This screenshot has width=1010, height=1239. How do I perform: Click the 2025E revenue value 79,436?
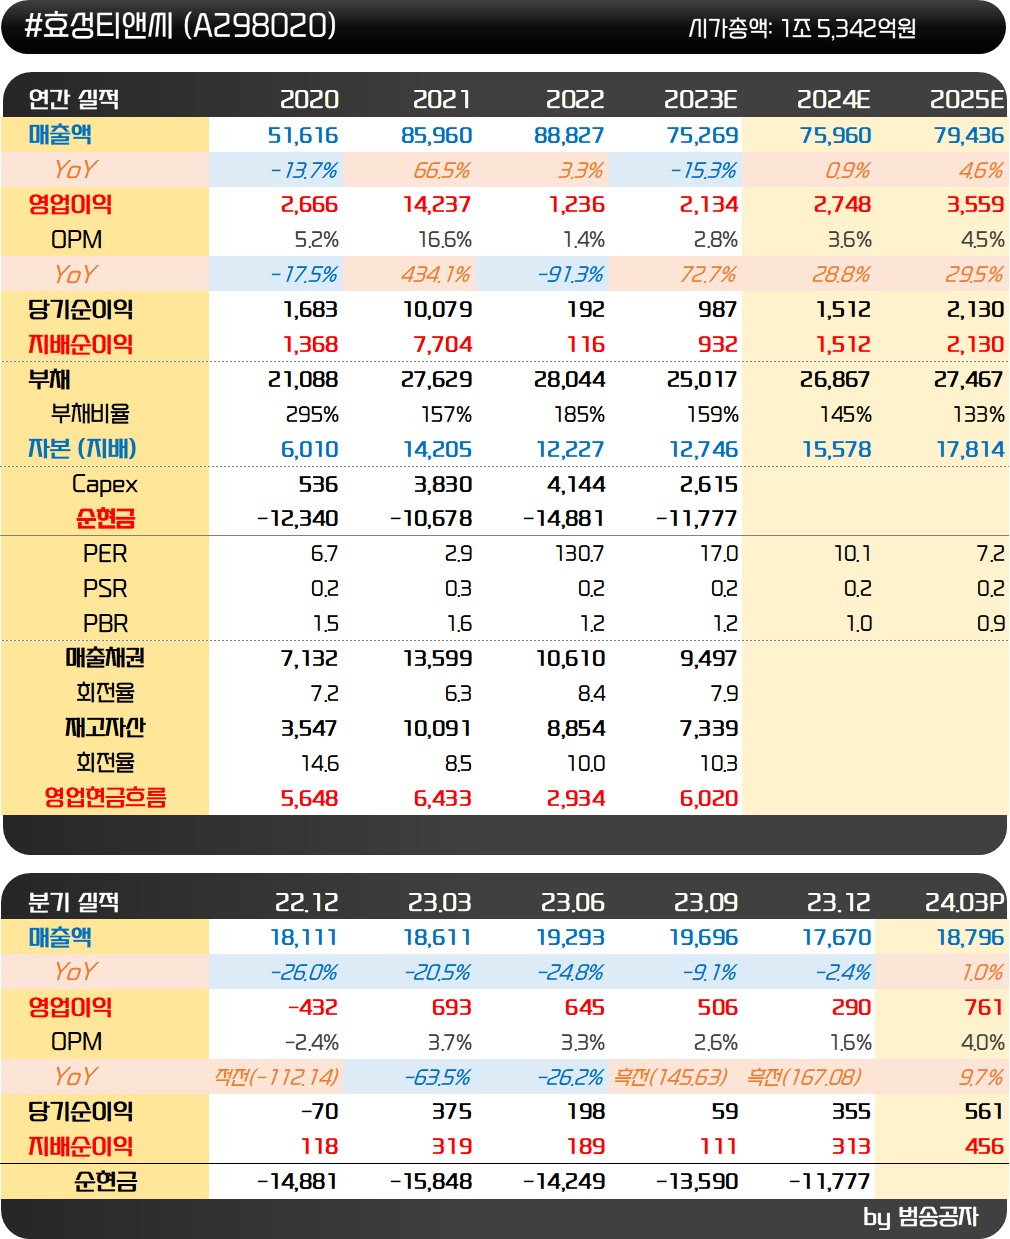[x=969, y=135]
